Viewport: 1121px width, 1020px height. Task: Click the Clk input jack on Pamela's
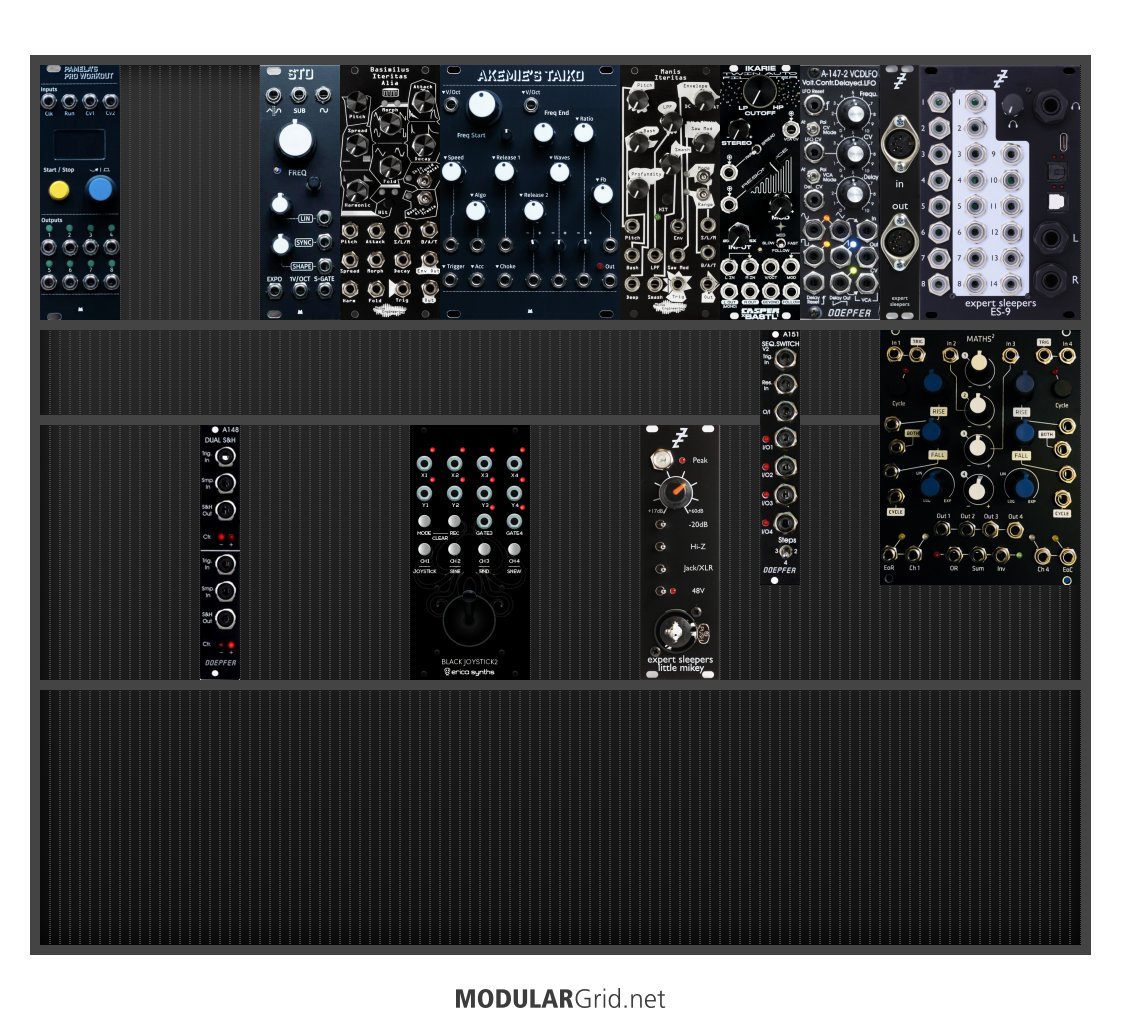49,101
